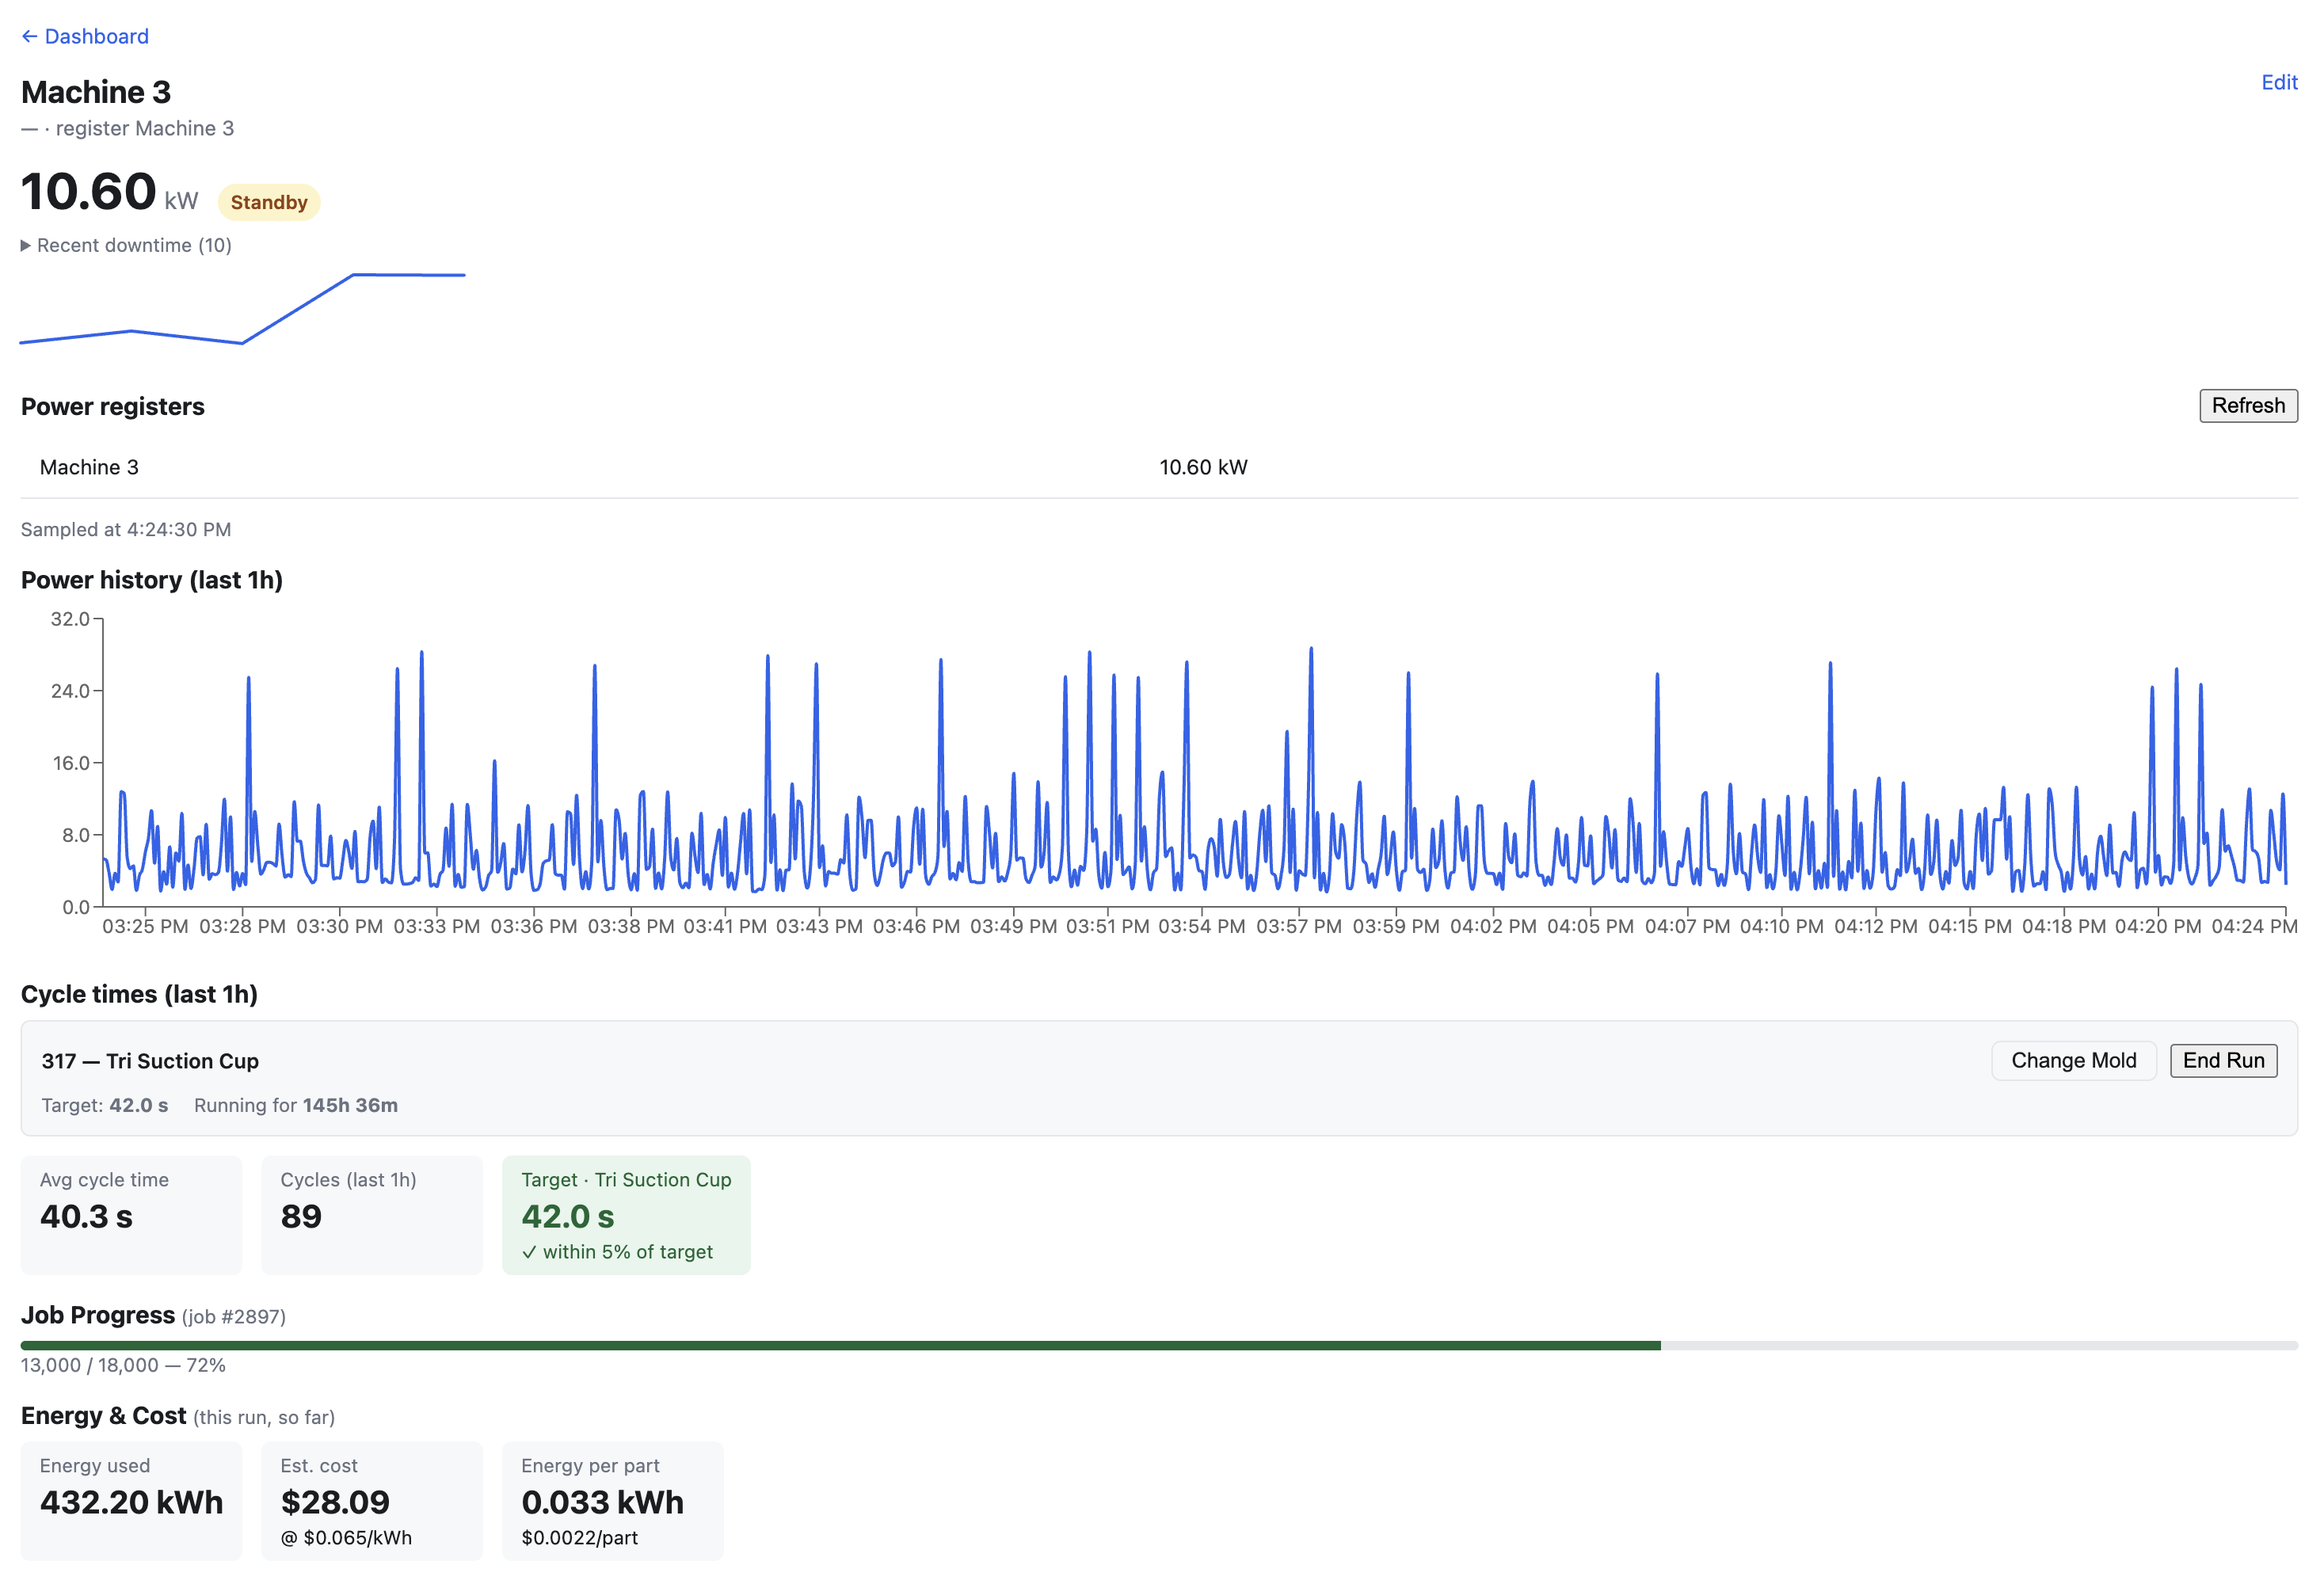Click the Cycle times (last 1h) heading
Screen dimensions: 2324x1584
click(139, 994)
